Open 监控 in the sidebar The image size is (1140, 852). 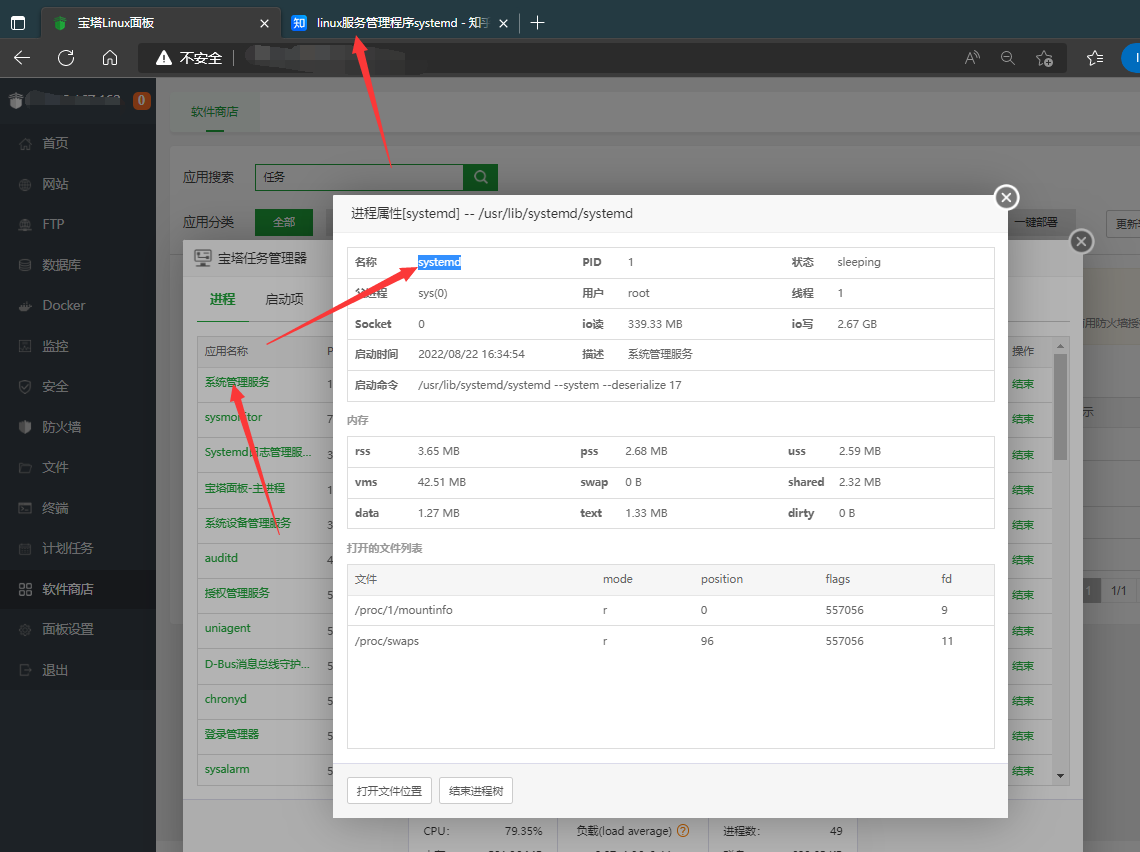point(55,346)
